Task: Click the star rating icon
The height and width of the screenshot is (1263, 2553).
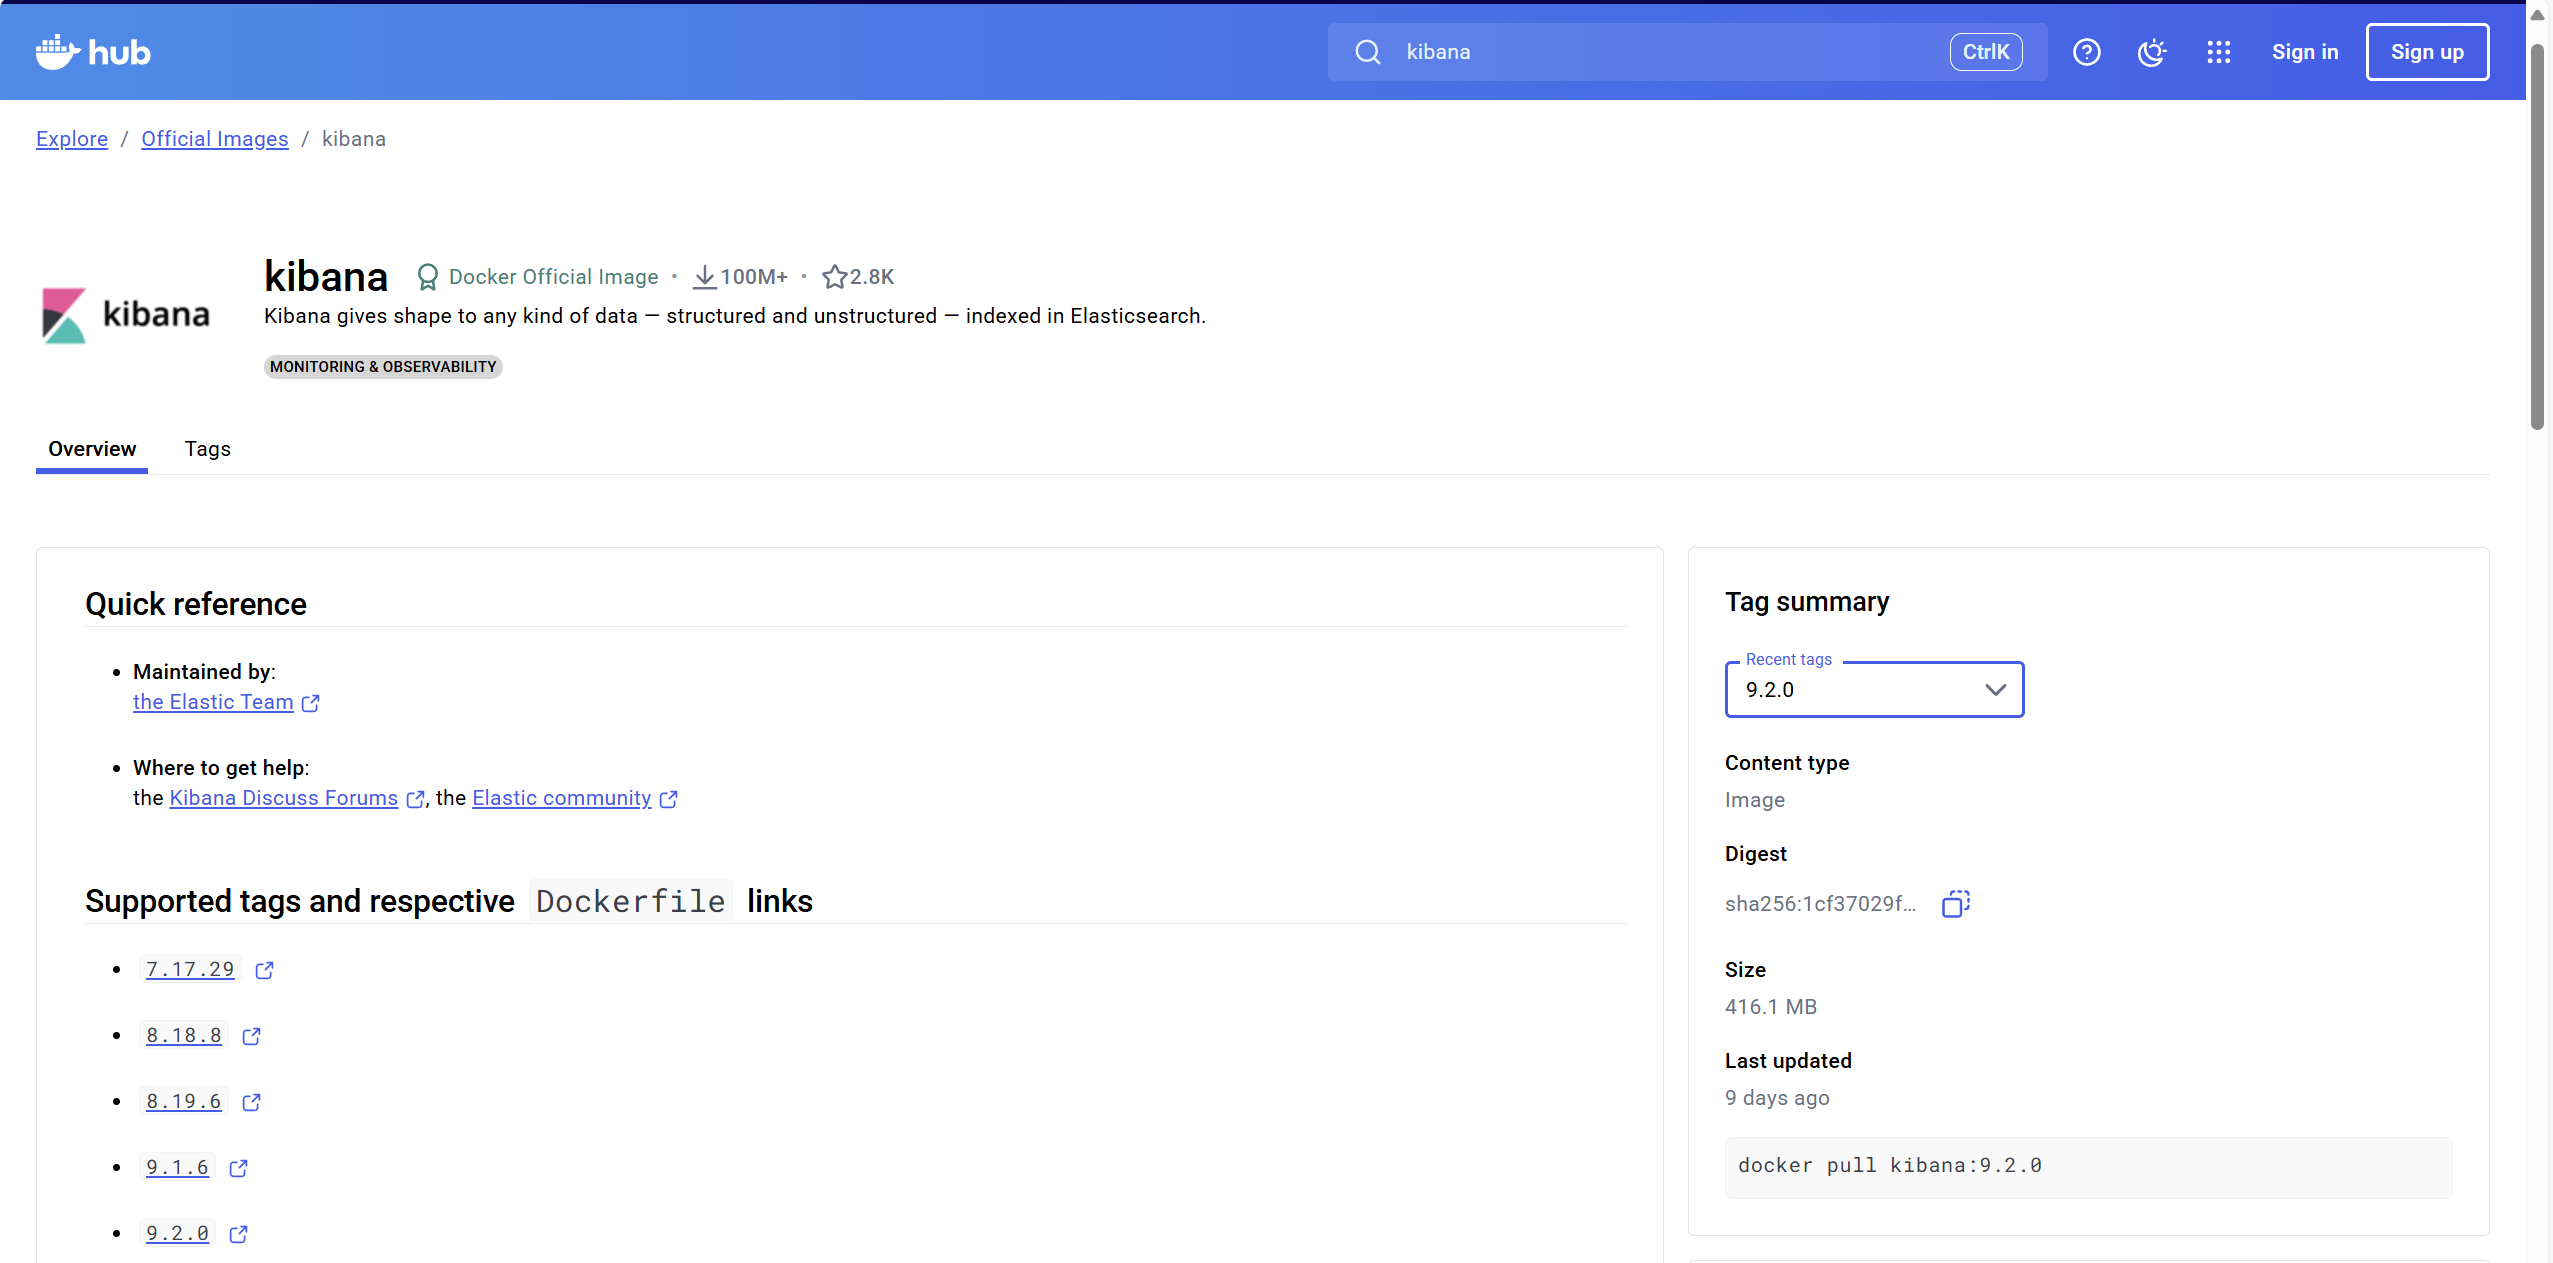Action: 834,277
